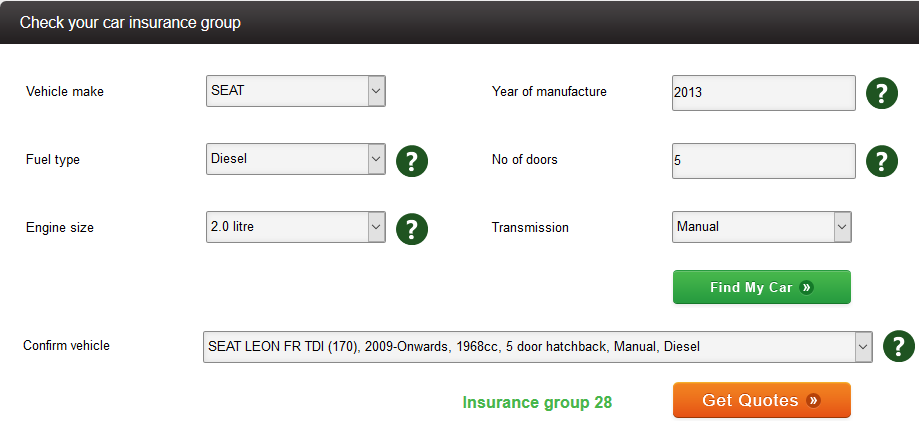The width and height of the screenshot is (919, 429).
Task: Open the Transmission Manual dropdown
Action: pos(761,227)
